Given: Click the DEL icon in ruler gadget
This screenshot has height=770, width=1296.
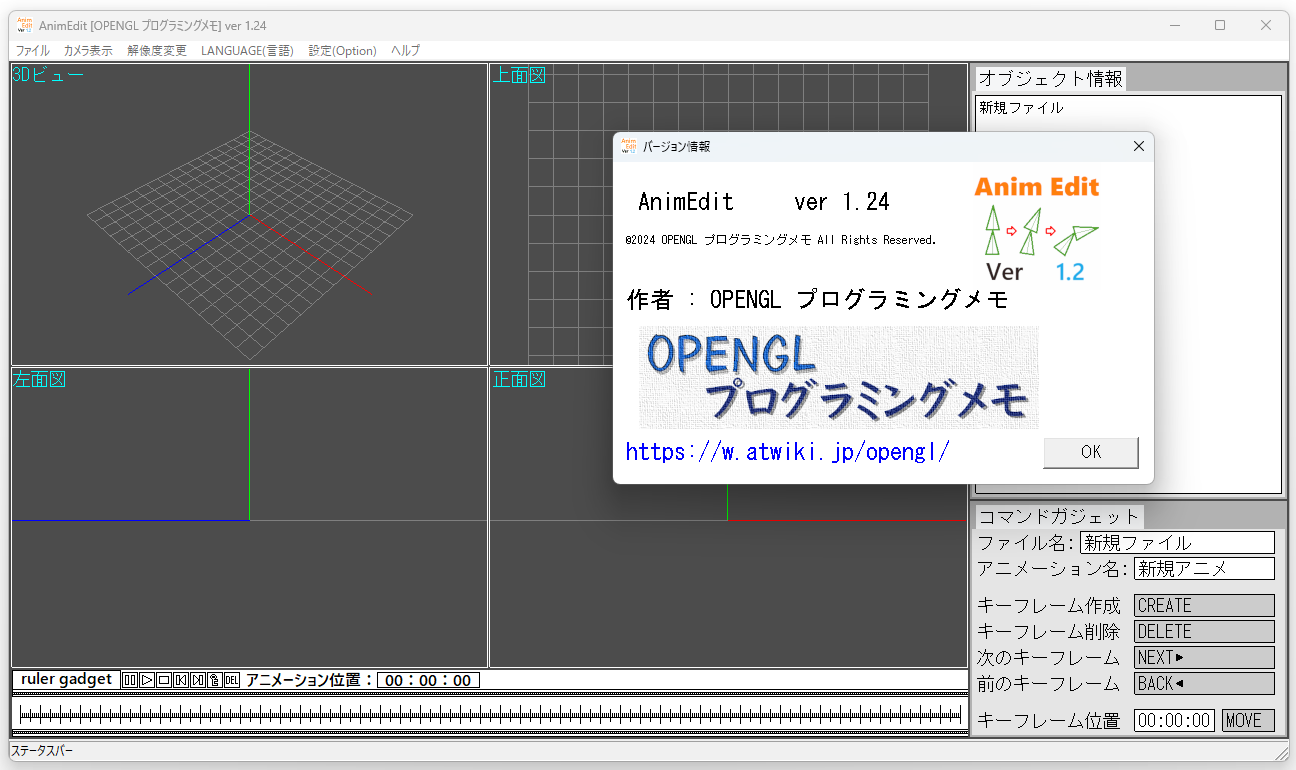Looking at the screenshot, I should coord(232,680).
